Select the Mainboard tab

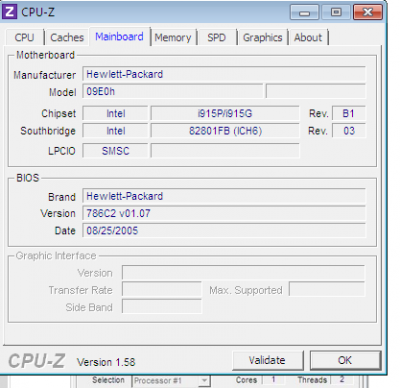coord(119,37)
